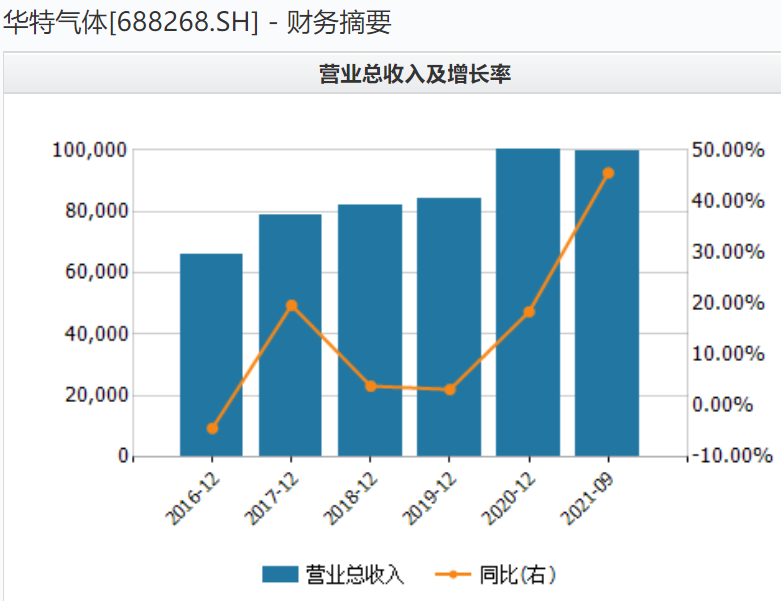781x601 pixels.
Task: Click the 2016-12 revenue bar
Action: (x=211, y=355)
